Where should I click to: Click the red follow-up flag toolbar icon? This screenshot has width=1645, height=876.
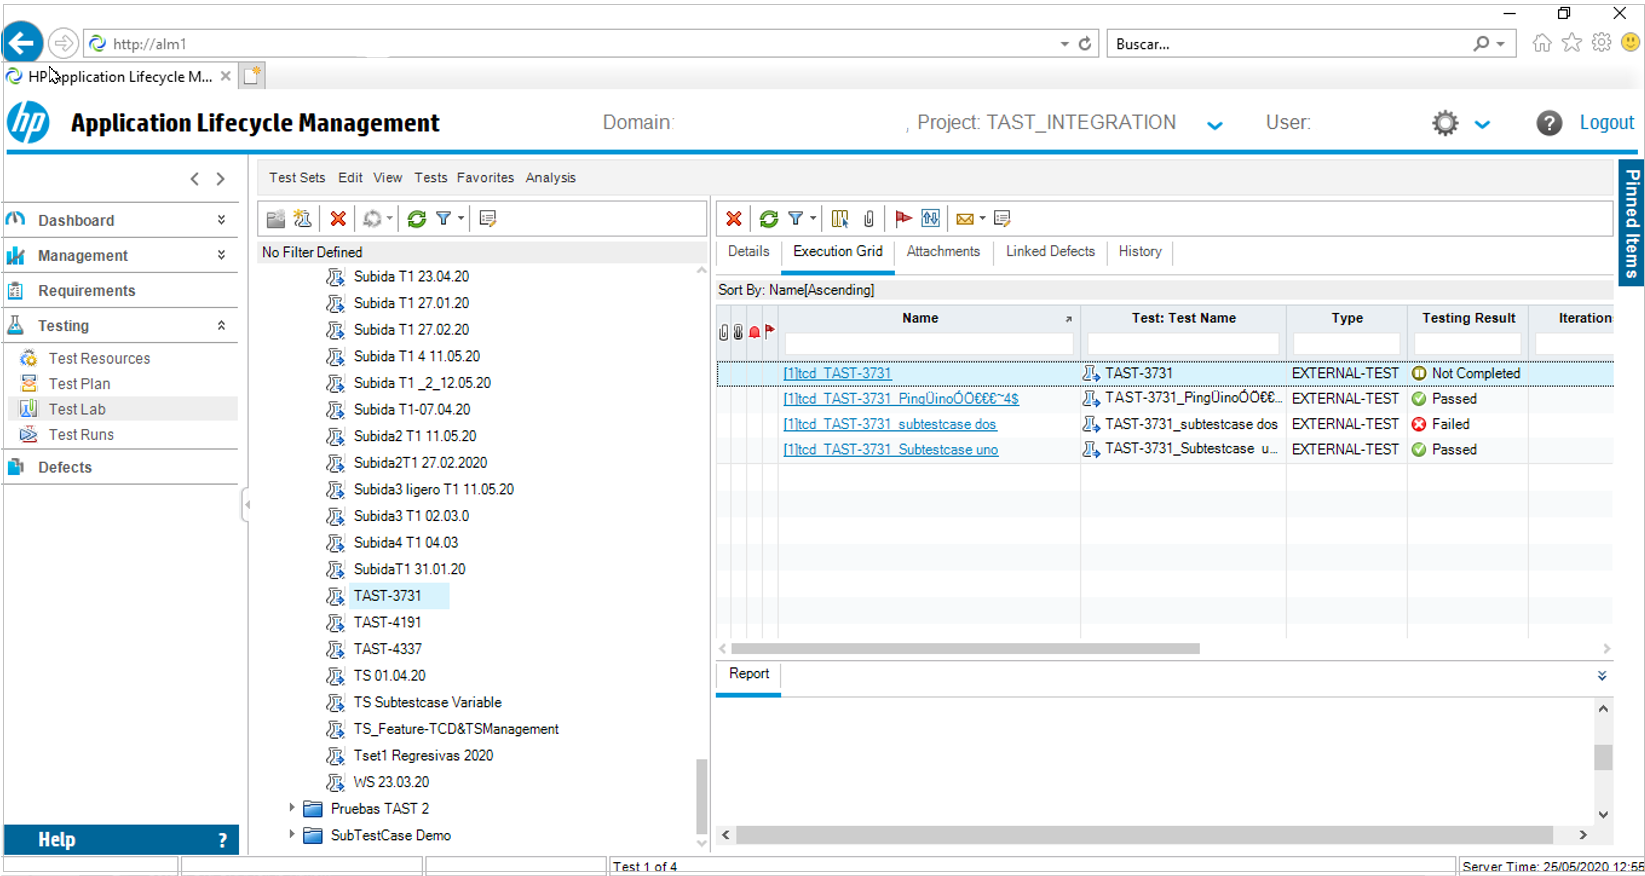(903, 219)
